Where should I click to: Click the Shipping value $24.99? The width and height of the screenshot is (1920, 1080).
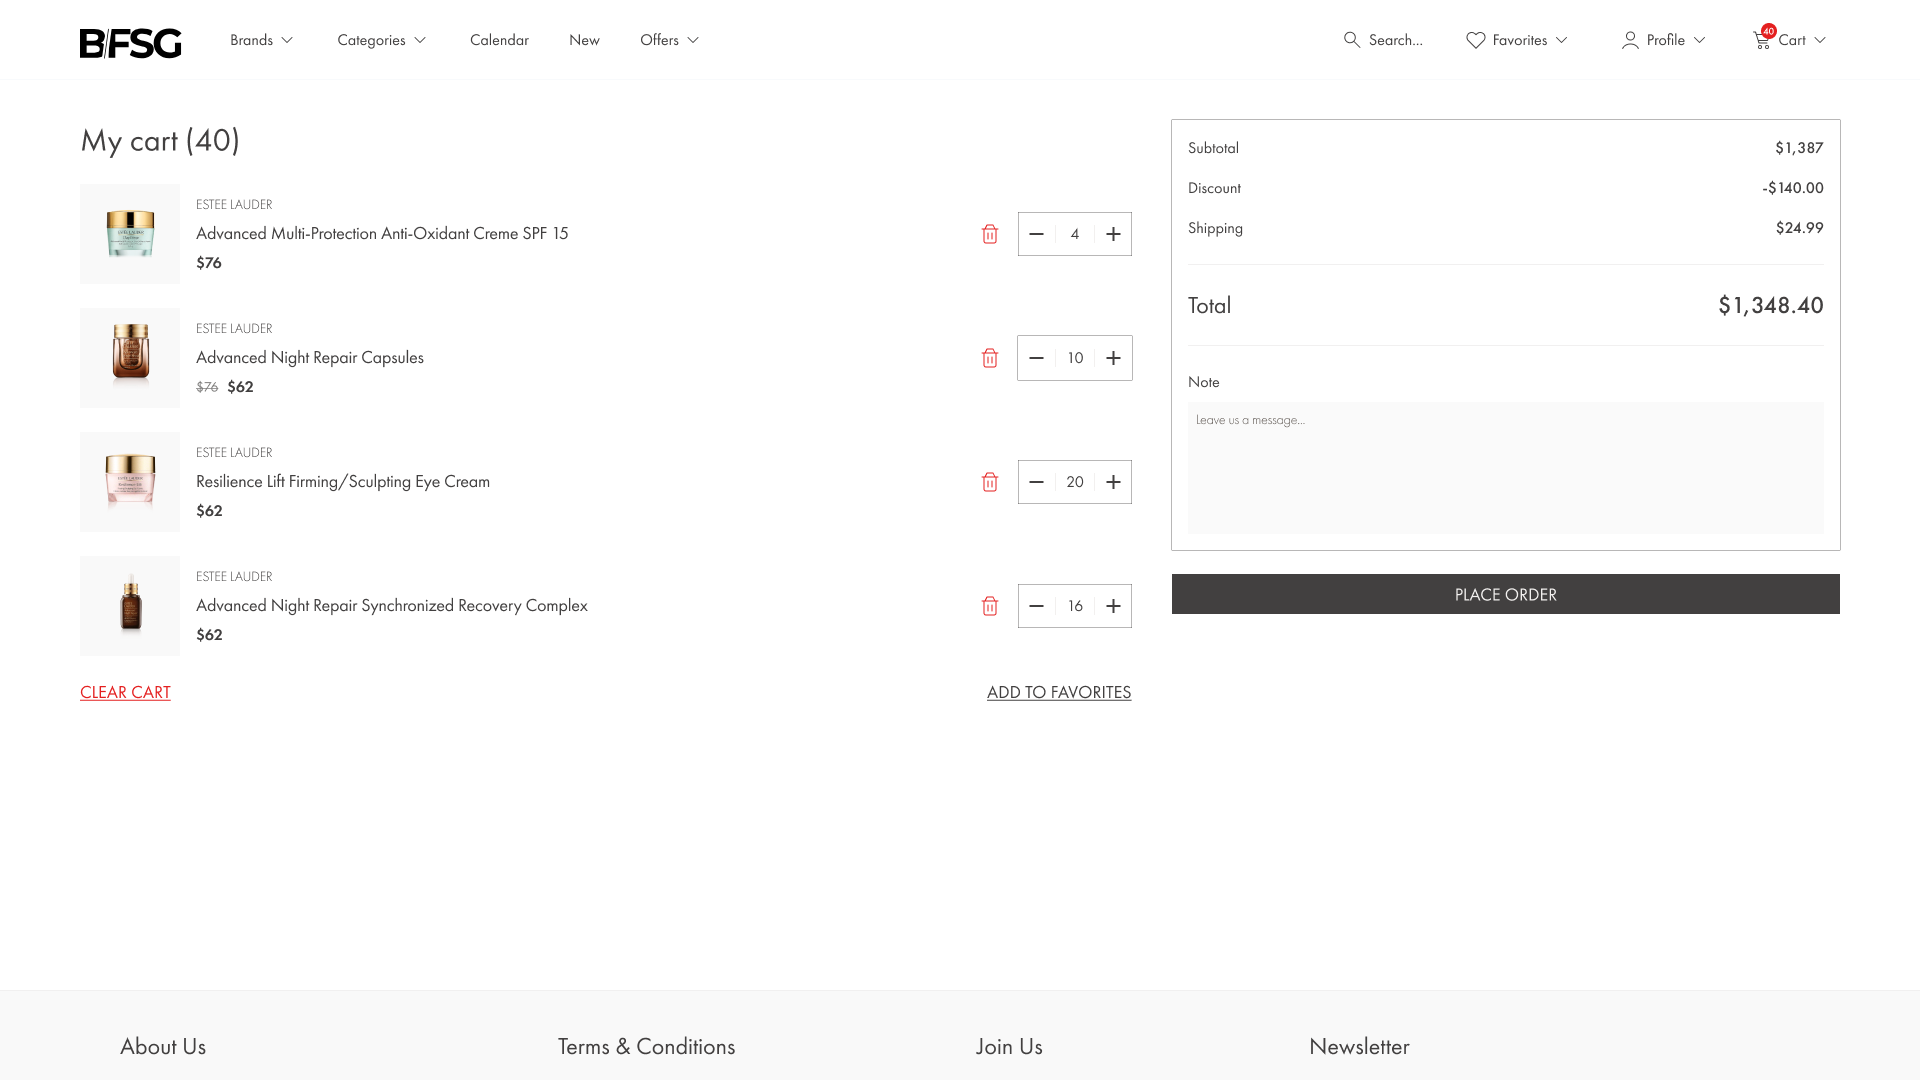tap(1799, 228)
